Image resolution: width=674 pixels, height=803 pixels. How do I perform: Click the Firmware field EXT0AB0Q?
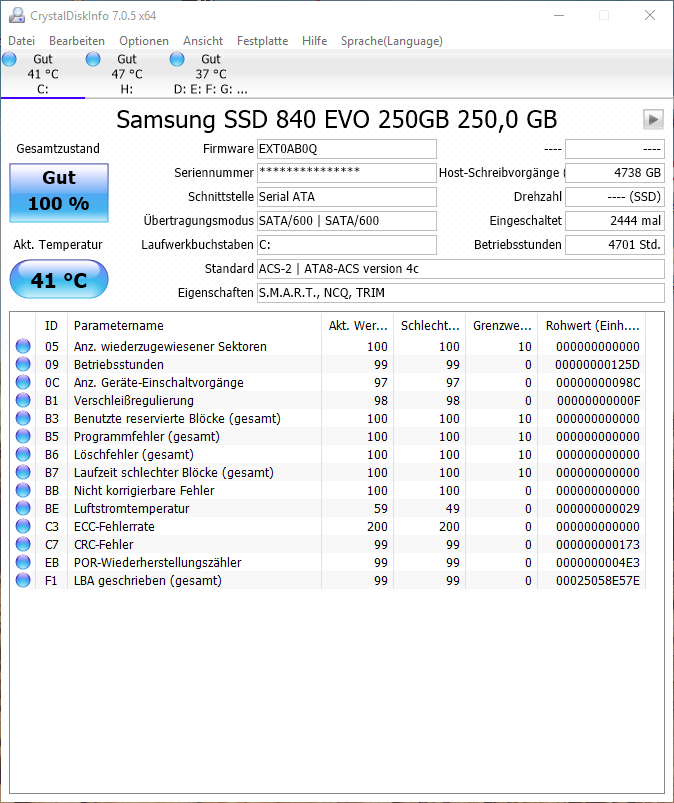(347, 149)
